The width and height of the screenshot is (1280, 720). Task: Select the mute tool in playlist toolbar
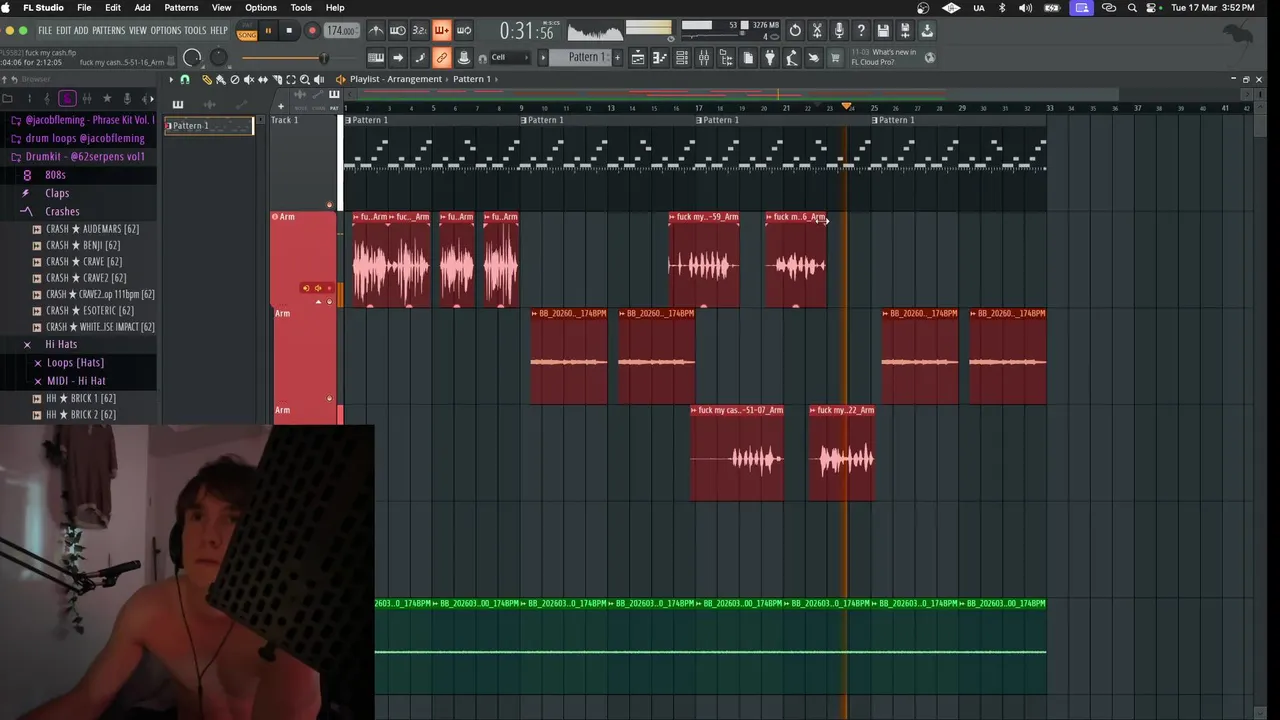(249, 79)
